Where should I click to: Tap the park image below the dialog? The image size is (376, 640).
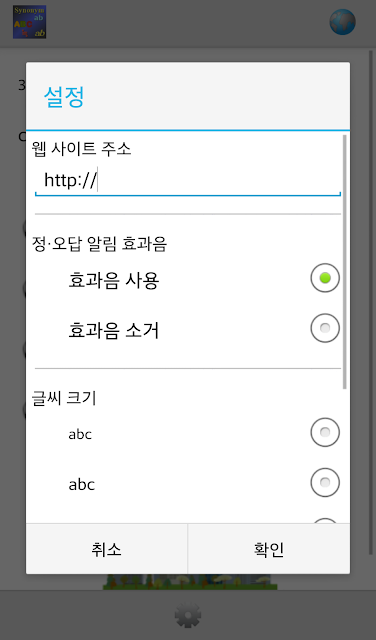(x=190, y=582)
